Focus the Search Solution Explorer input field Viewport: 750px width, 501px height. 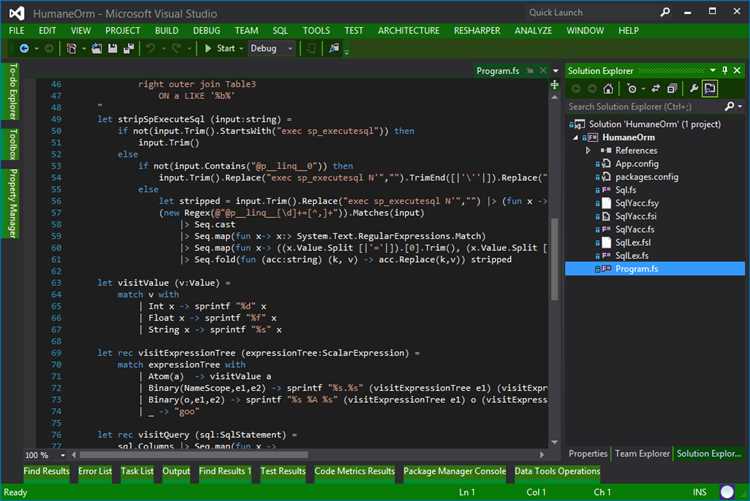tap(645, 106)
